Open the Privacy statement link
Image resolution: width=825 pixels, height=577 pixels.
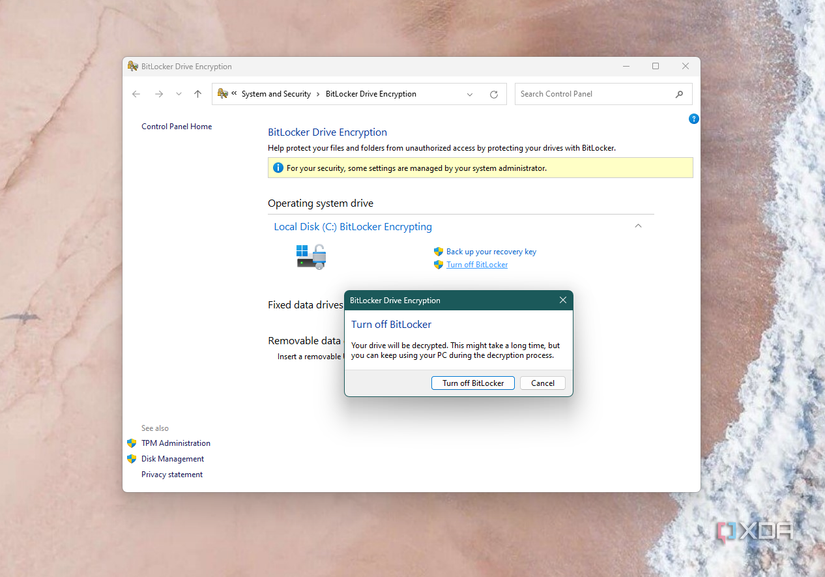tap(172, 474)
